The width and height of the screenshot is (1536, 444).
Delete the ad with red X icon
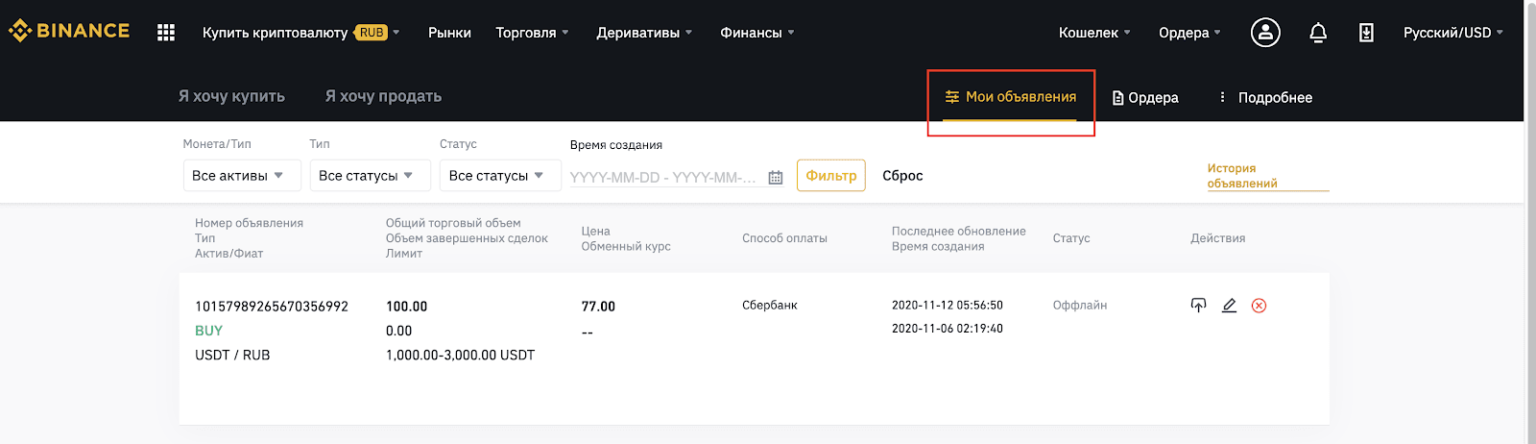click(x=1259, y=306)
